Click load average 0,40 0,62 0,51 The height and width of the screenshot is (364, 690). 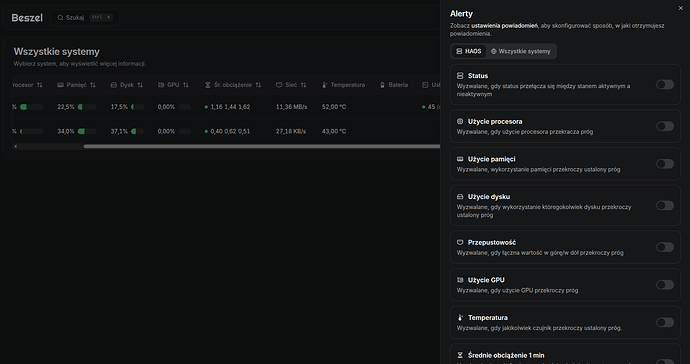[230, 131]
